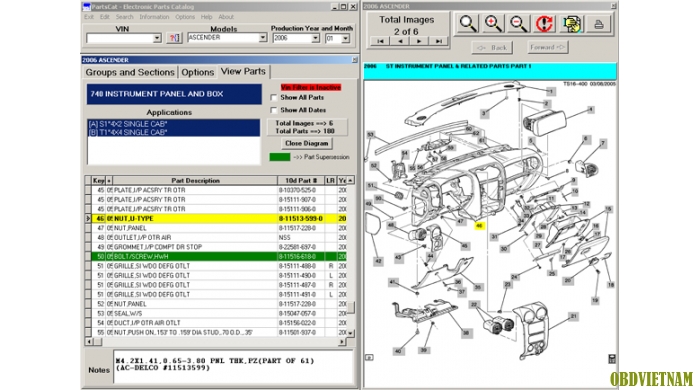This screenshot has height=390, width=700.
Task: Click the 740 INSTRUMENT PANEL AND BOX header
Action: tap(174, 94)
